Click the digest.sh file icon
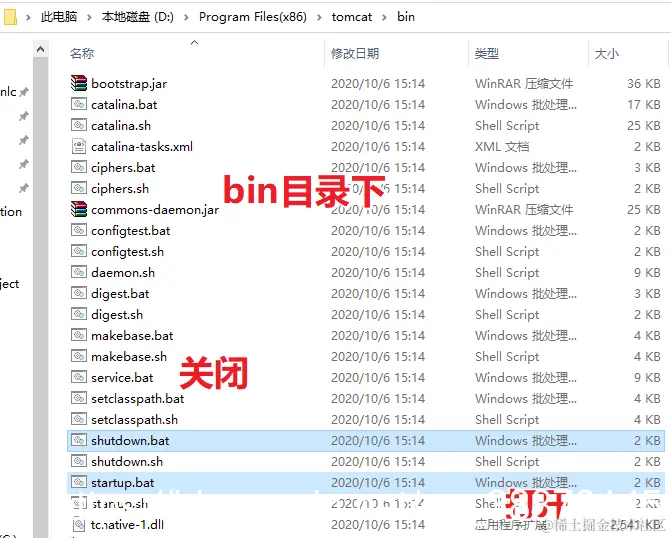 coord(79,314)
